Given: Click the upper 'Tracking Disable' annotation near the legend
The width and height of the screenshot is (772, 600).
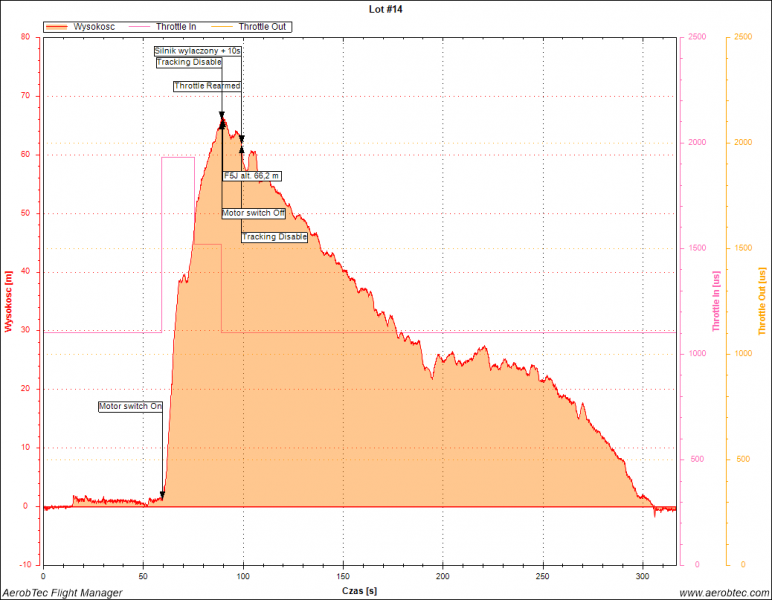Looking at the screenshot, I should coord(189,62).
